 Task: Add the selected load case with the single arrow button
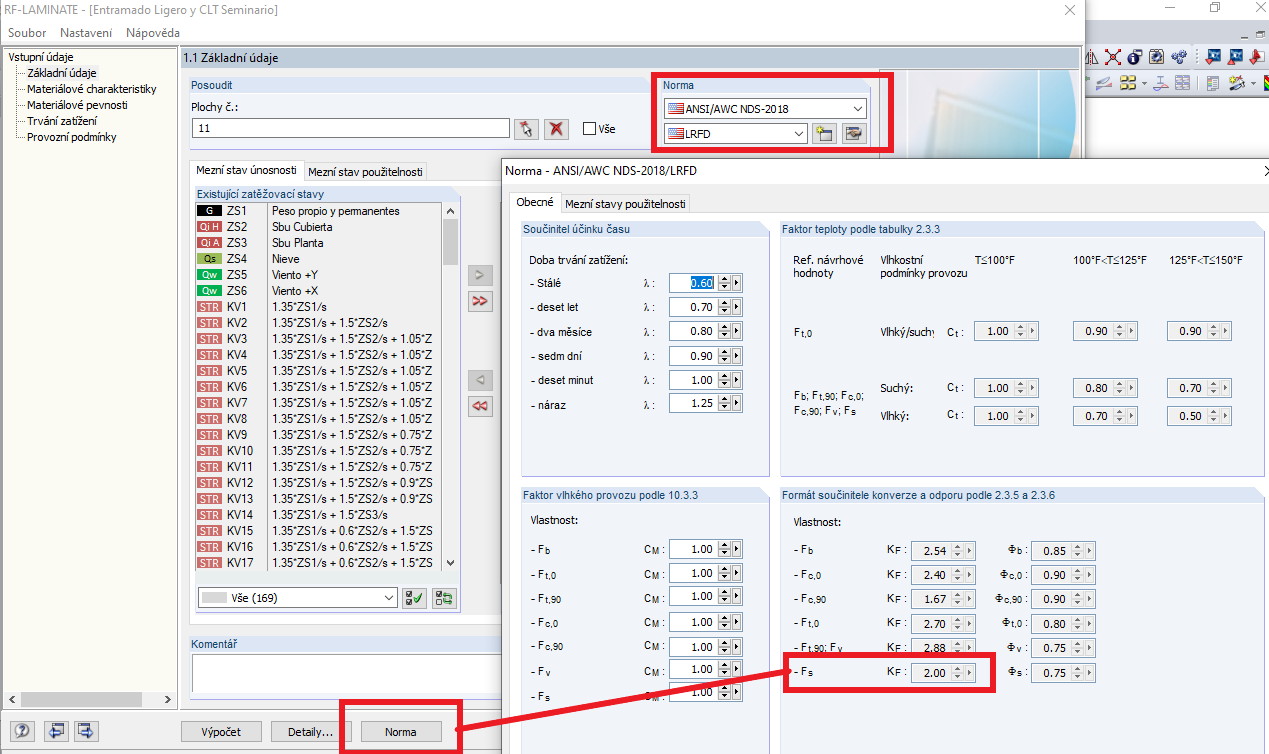coord(481,275)
